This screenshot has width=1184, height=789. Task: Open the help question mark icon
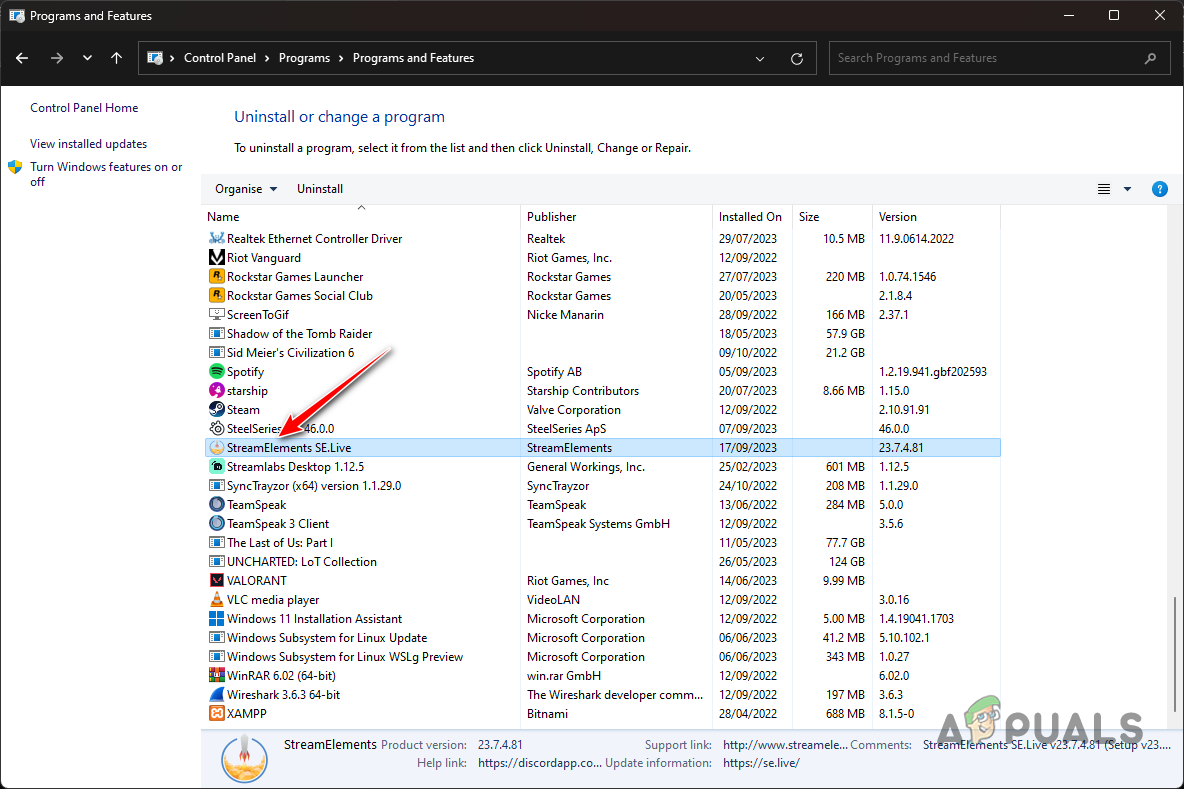(x=1160, y=189)
